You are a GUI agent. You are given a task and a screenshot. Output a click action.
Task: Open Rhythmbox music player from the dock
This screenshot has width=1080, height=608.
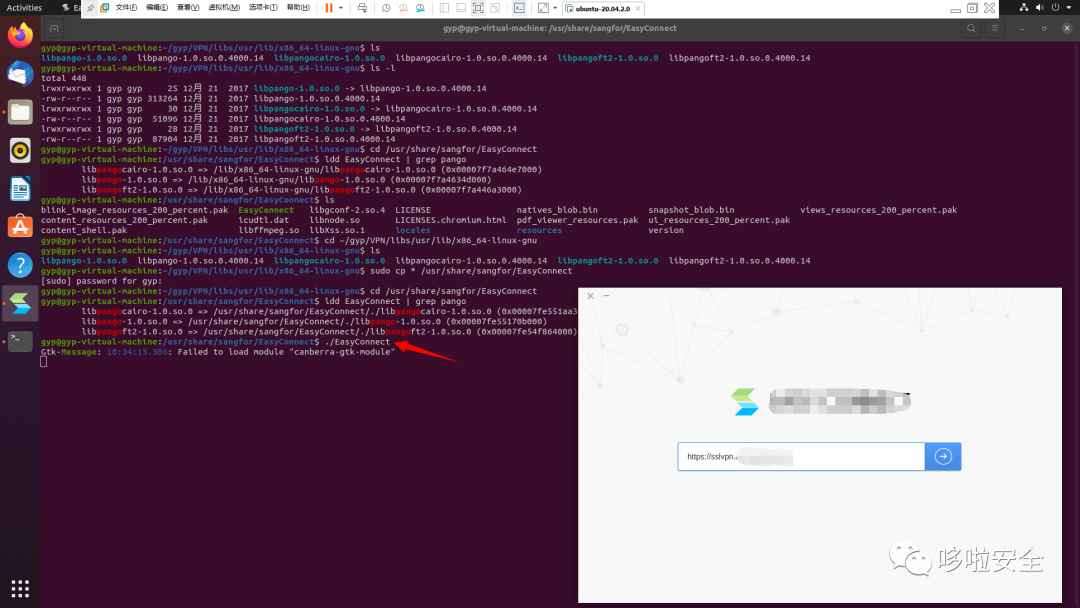(20, 150)
